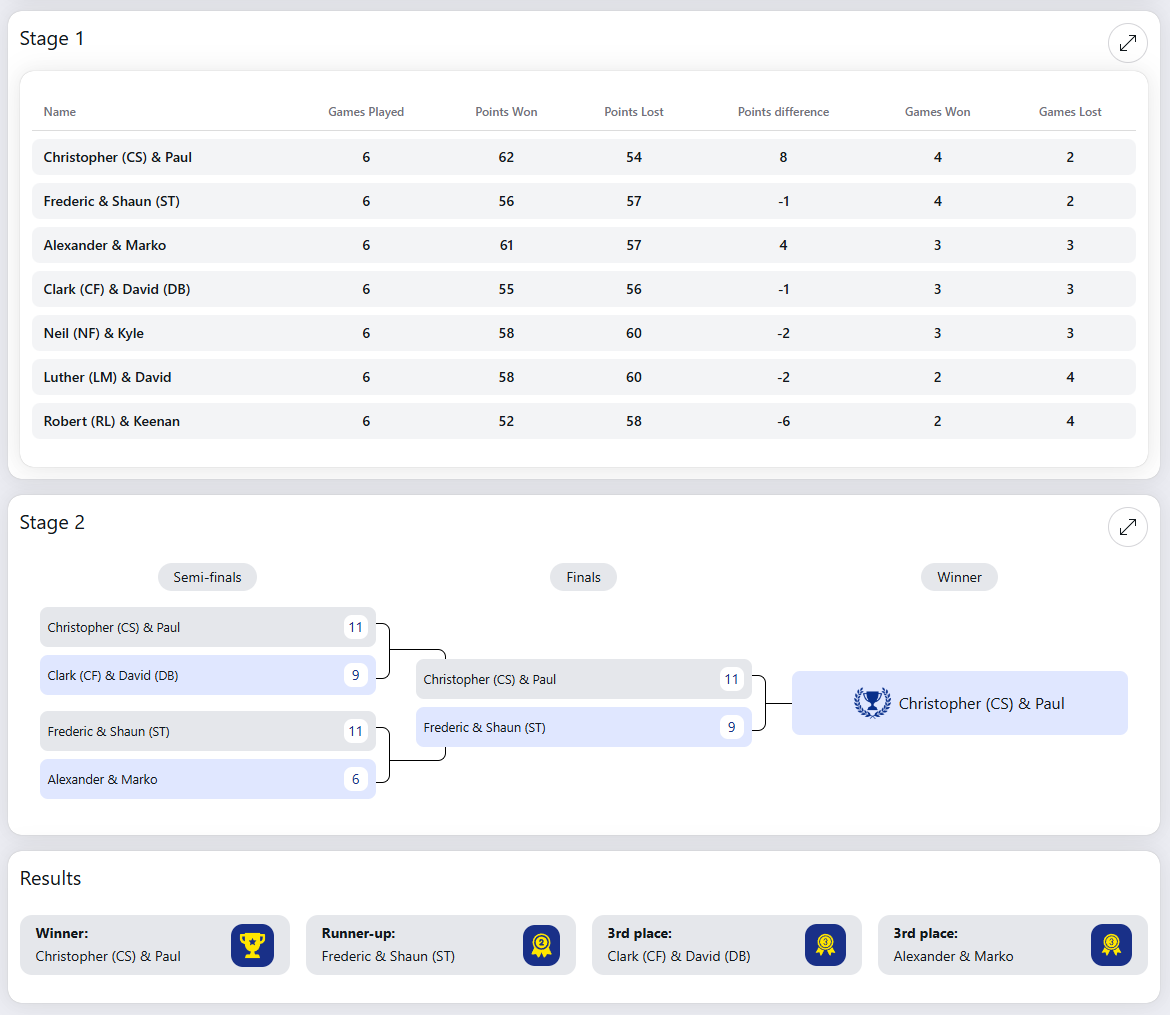Click Clark & David's 3rd place medal icon
The width and height of the screenshot is (1170, 1015).
pos(825,945)
